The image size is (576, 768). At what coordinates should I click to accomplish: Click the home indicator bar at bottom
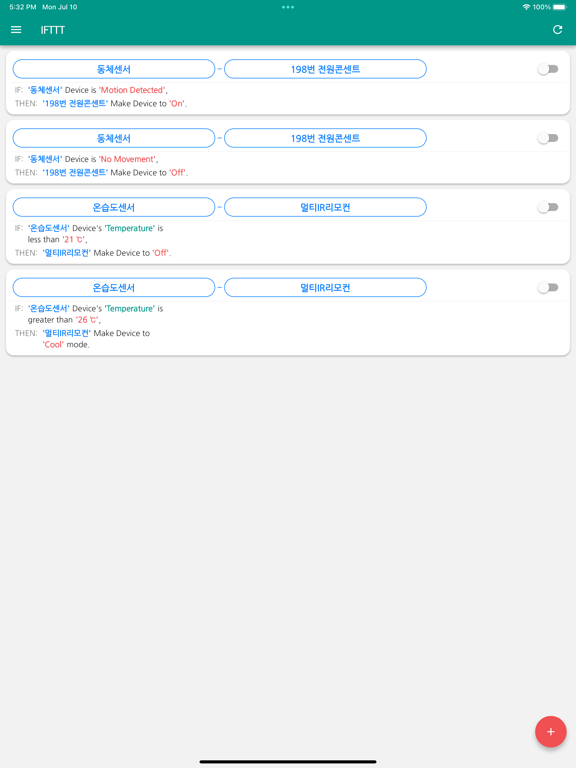coord(288,762)
